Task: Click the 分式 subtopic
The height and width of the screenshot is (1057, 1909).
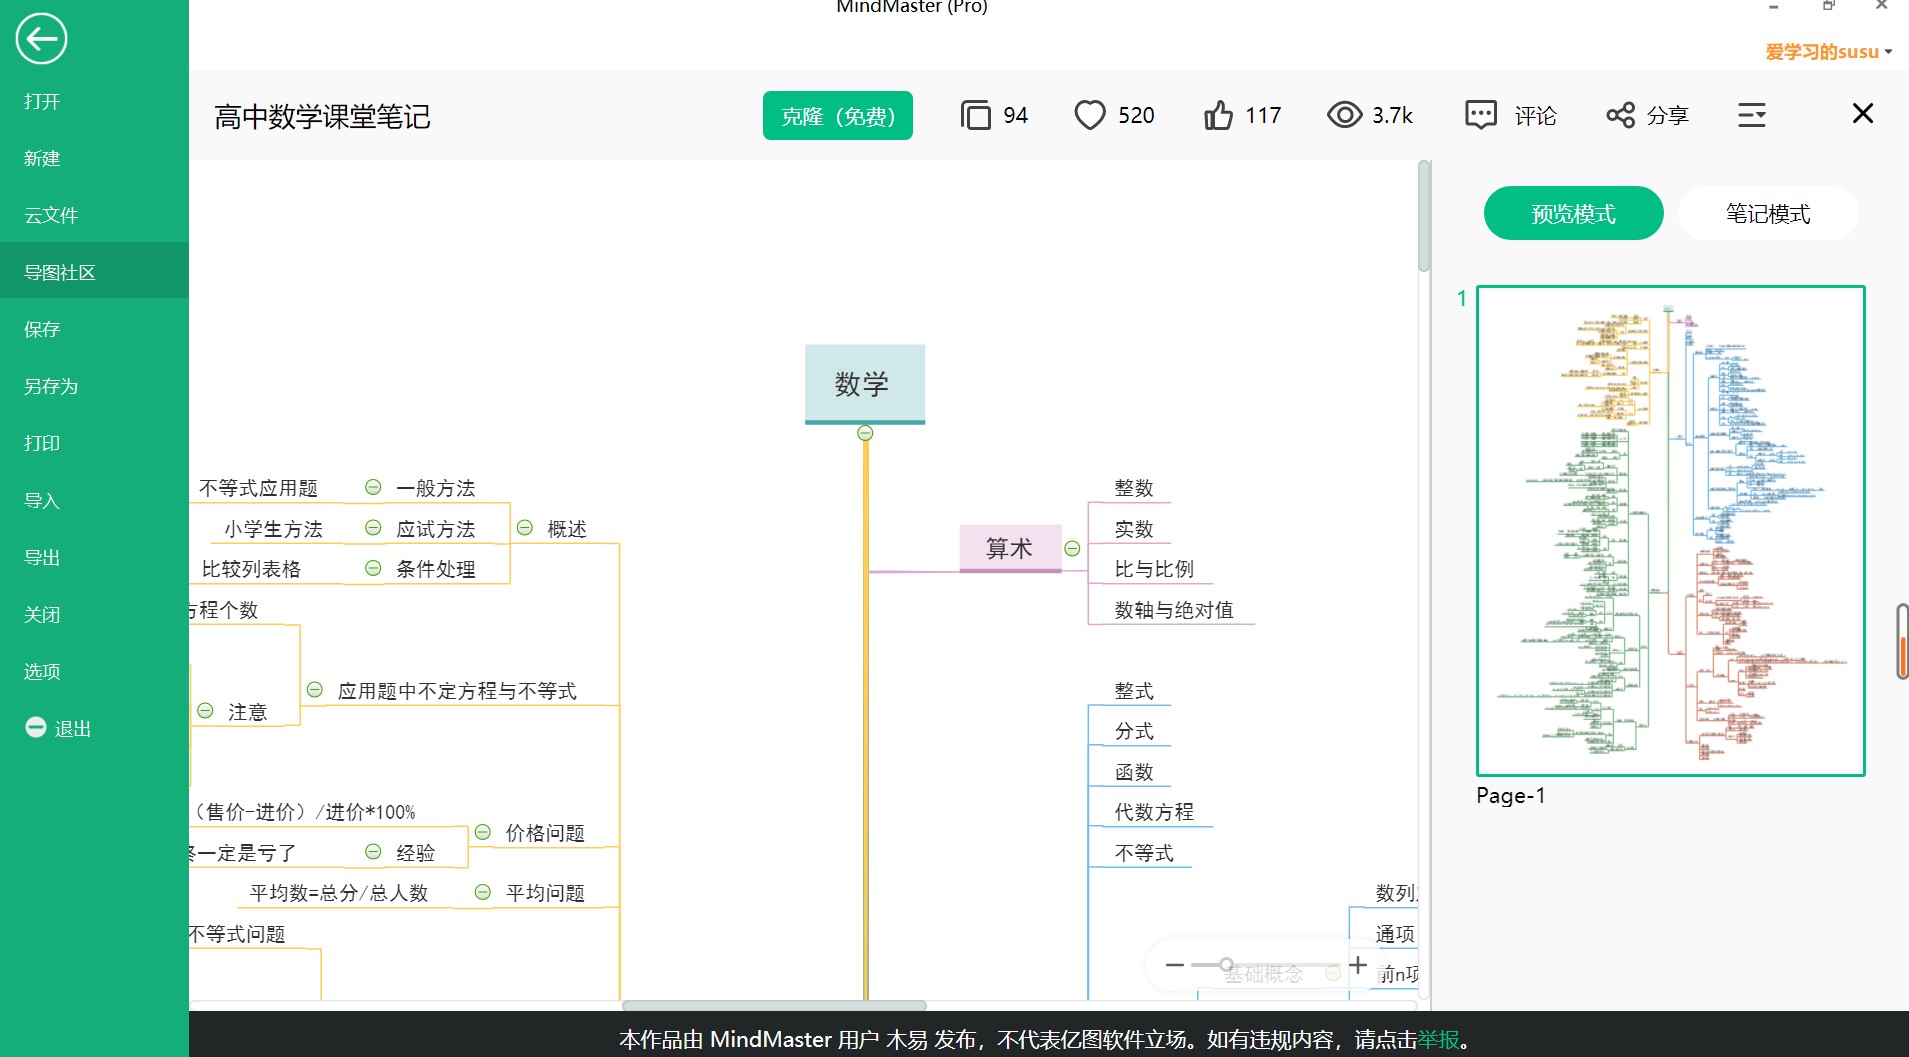Action: [1134, 731]
